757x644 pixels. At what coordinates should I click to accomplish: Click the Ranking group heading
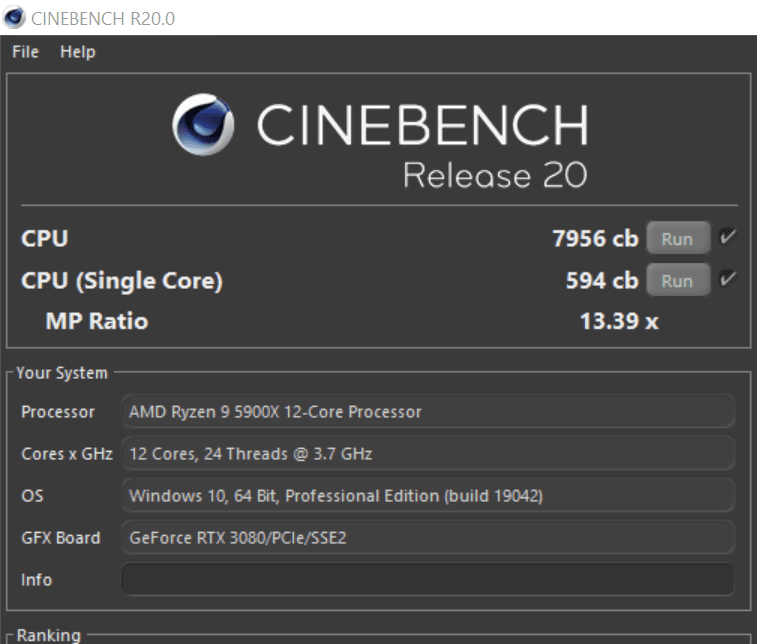(x=48, y=635)
